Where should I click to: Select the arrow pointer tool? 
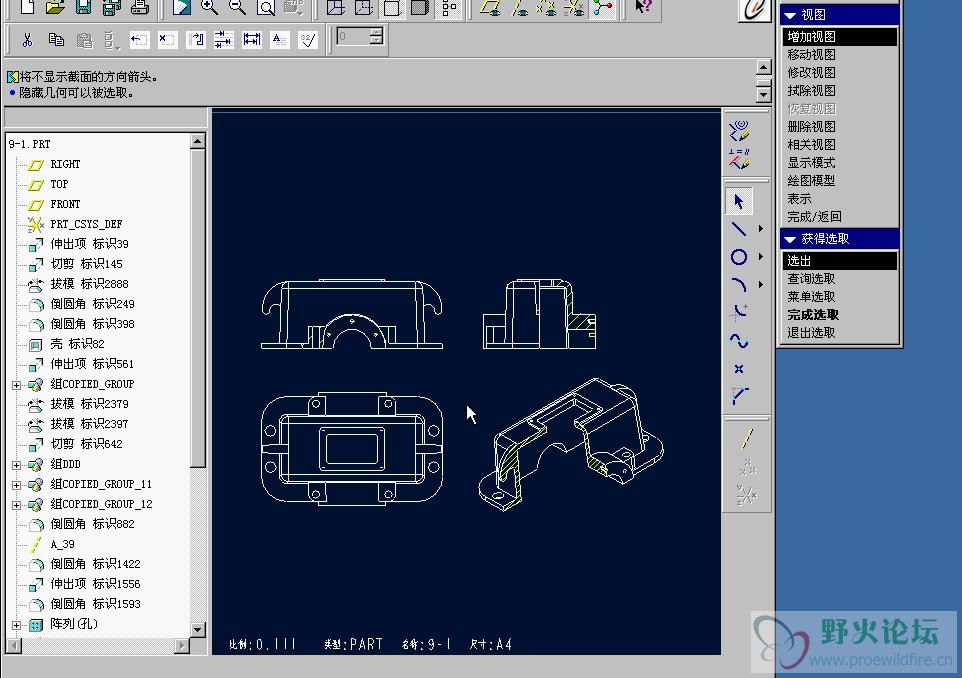tap(739, 201)
